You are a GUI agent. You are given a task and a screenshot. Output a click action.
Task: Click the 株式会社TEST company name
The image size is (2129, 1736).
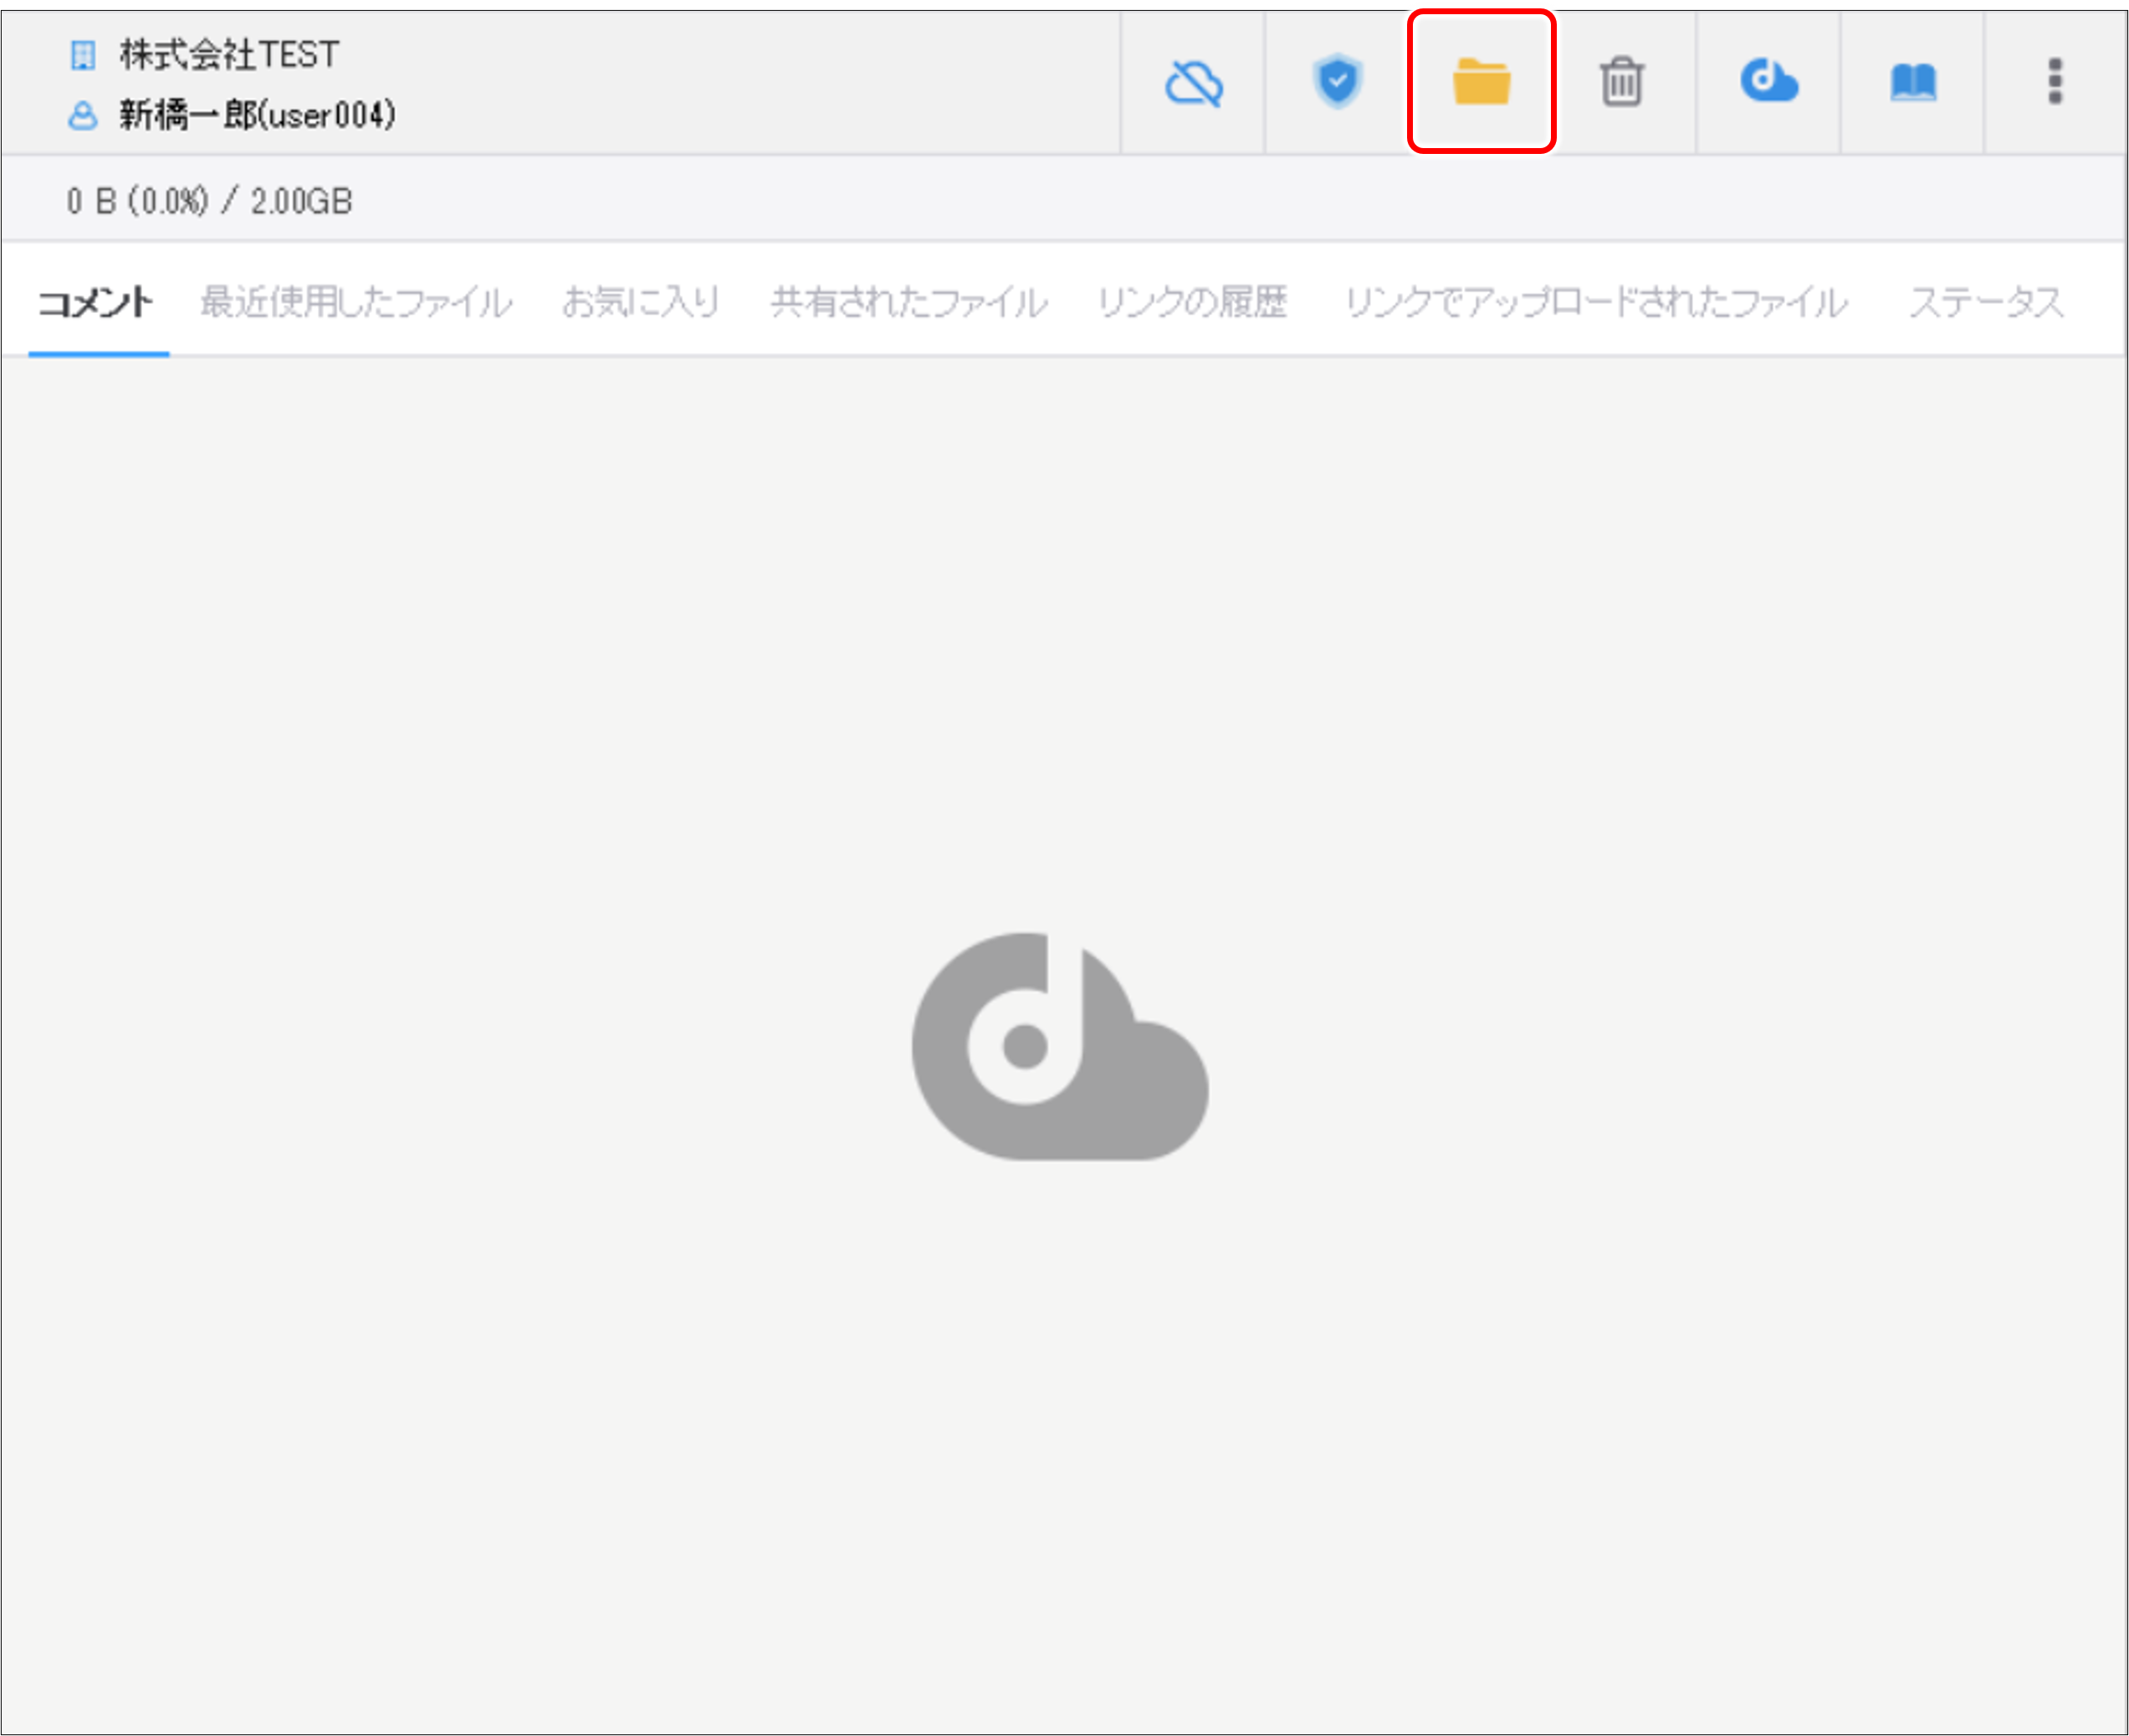tap(229, 55)
